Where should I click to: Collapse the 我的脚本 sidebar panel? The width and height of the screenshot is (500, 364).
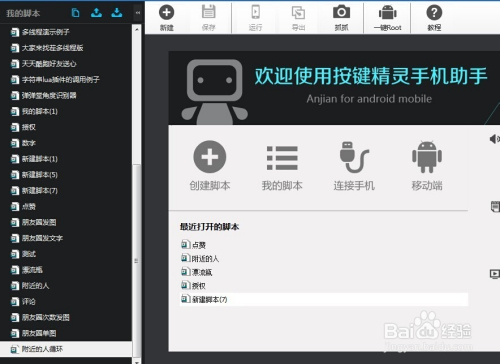pos(138,13)
